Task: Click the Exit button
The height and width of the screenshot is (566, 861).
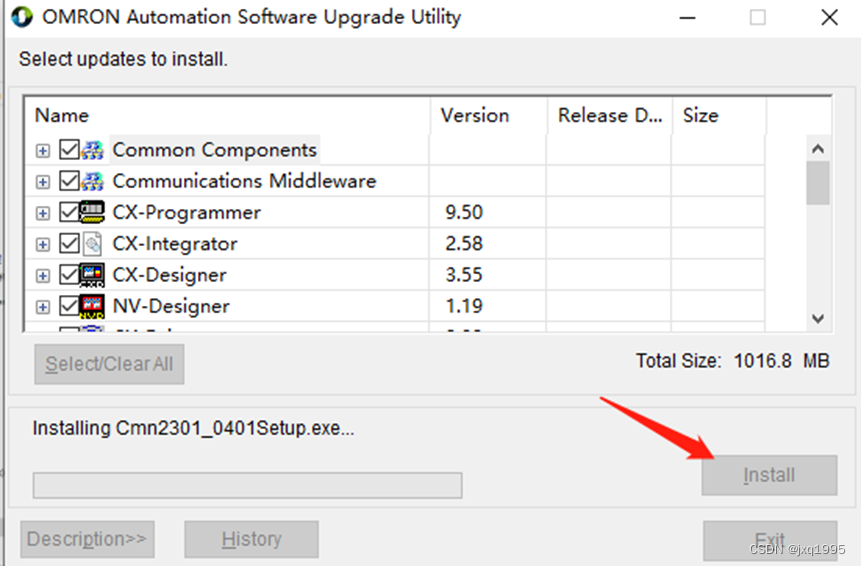Action: (x=770, y=540)
